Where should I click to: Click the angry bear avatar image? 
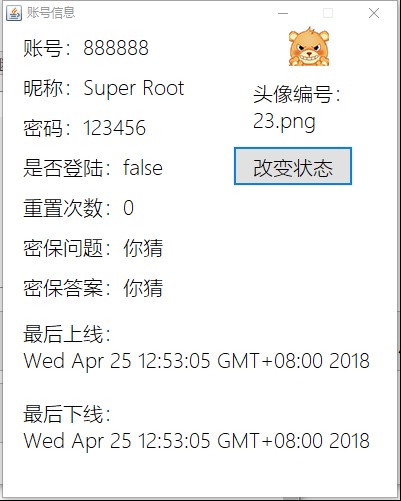pyautogui.click(x=309, y=46)
